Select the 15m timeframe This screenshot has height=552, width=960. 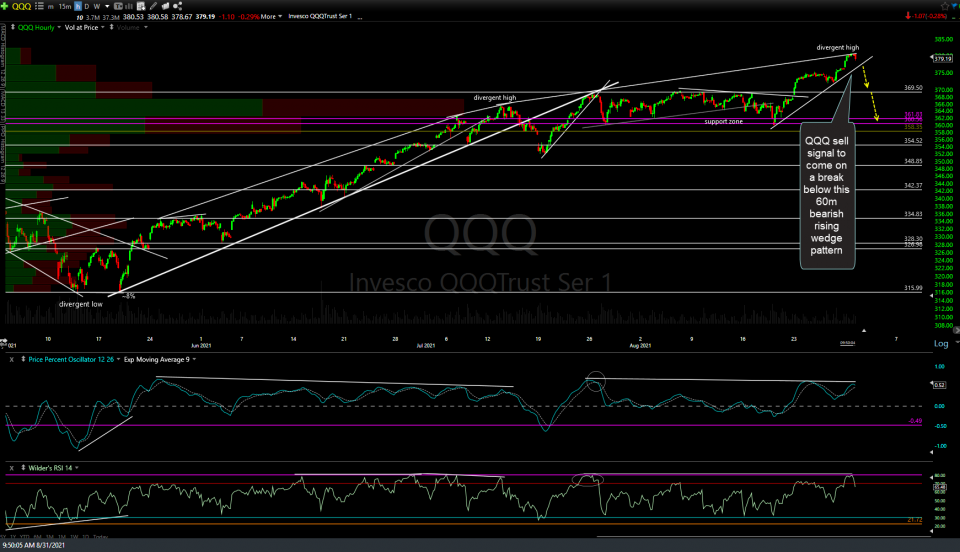click(65, 7)
